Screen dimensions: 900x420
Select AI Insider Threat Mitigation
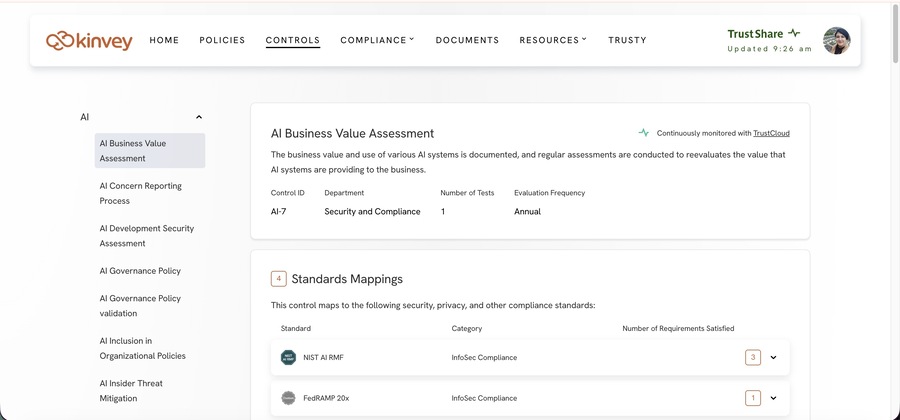[131, 391]
